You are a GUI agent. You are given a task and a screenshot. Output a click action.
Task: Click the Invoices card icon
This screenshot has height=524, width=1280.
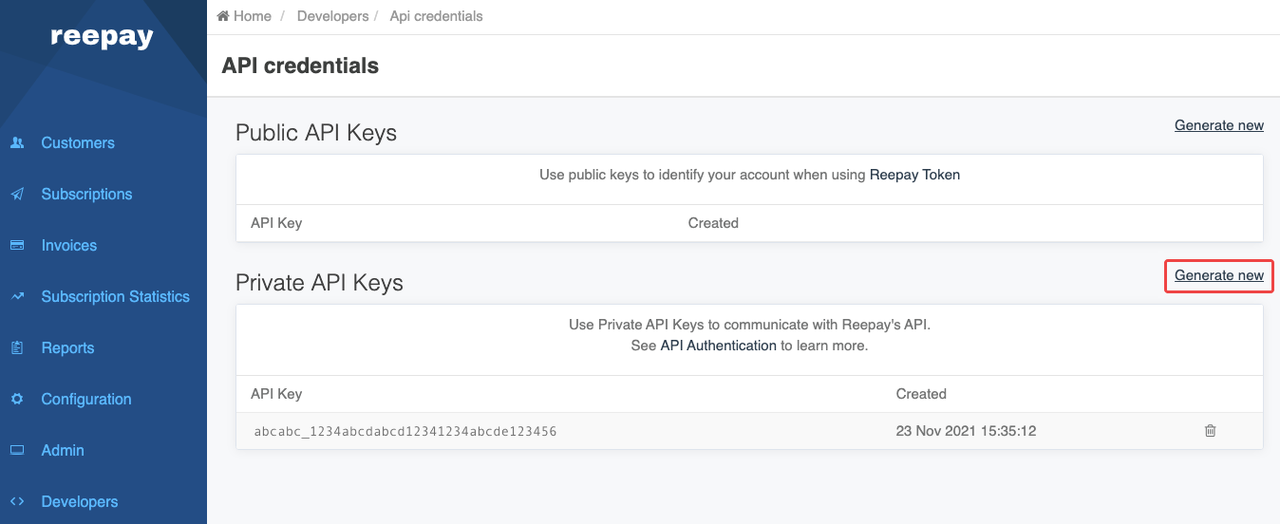click(x=17, y=245)
